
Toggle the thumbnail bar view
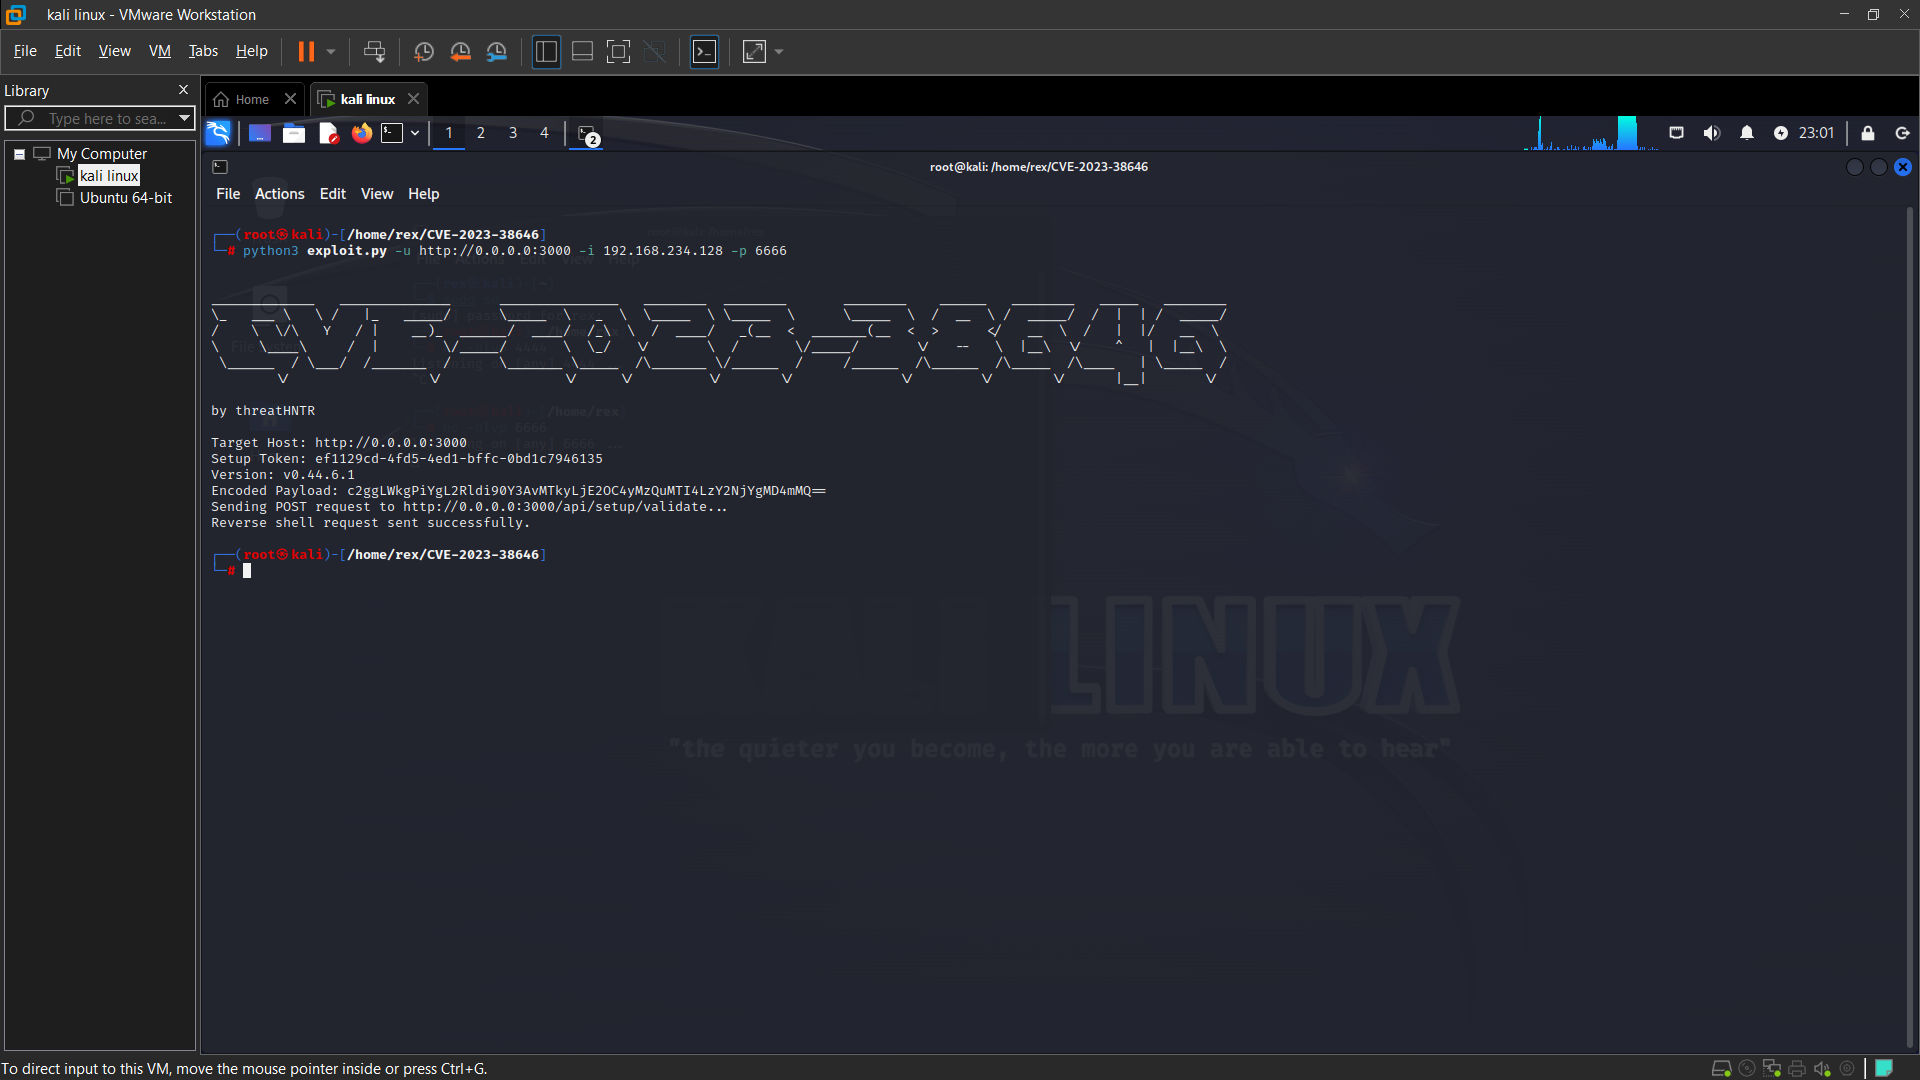(582, 51)
